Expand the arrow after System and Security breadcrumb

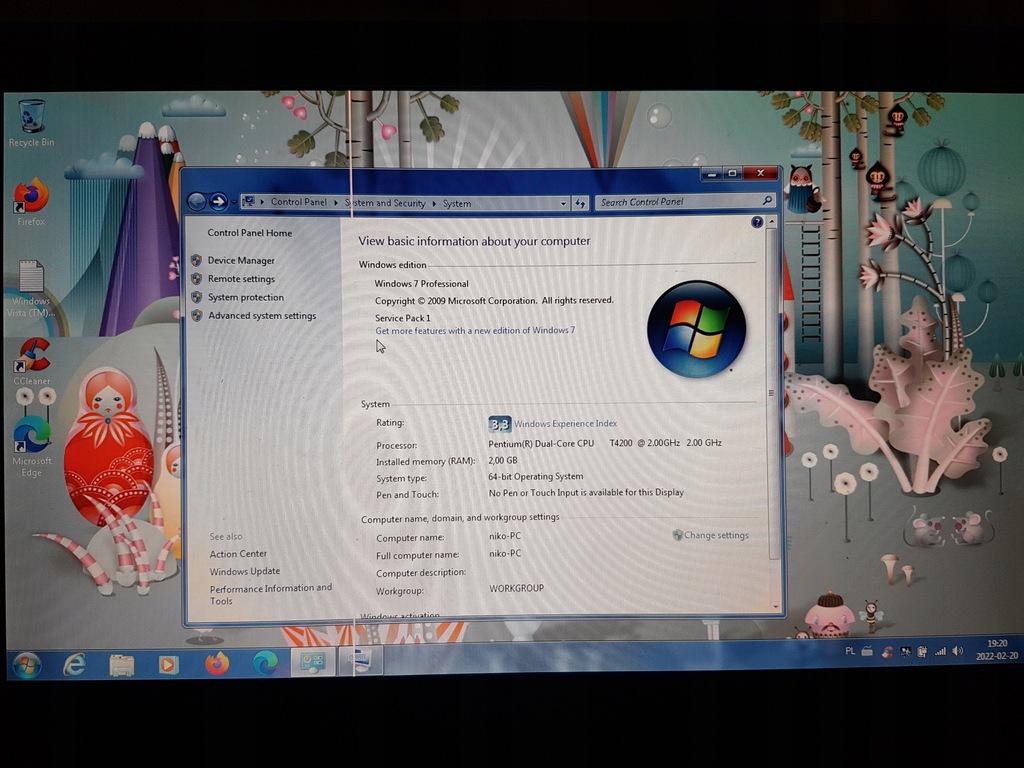pos(434,204)
